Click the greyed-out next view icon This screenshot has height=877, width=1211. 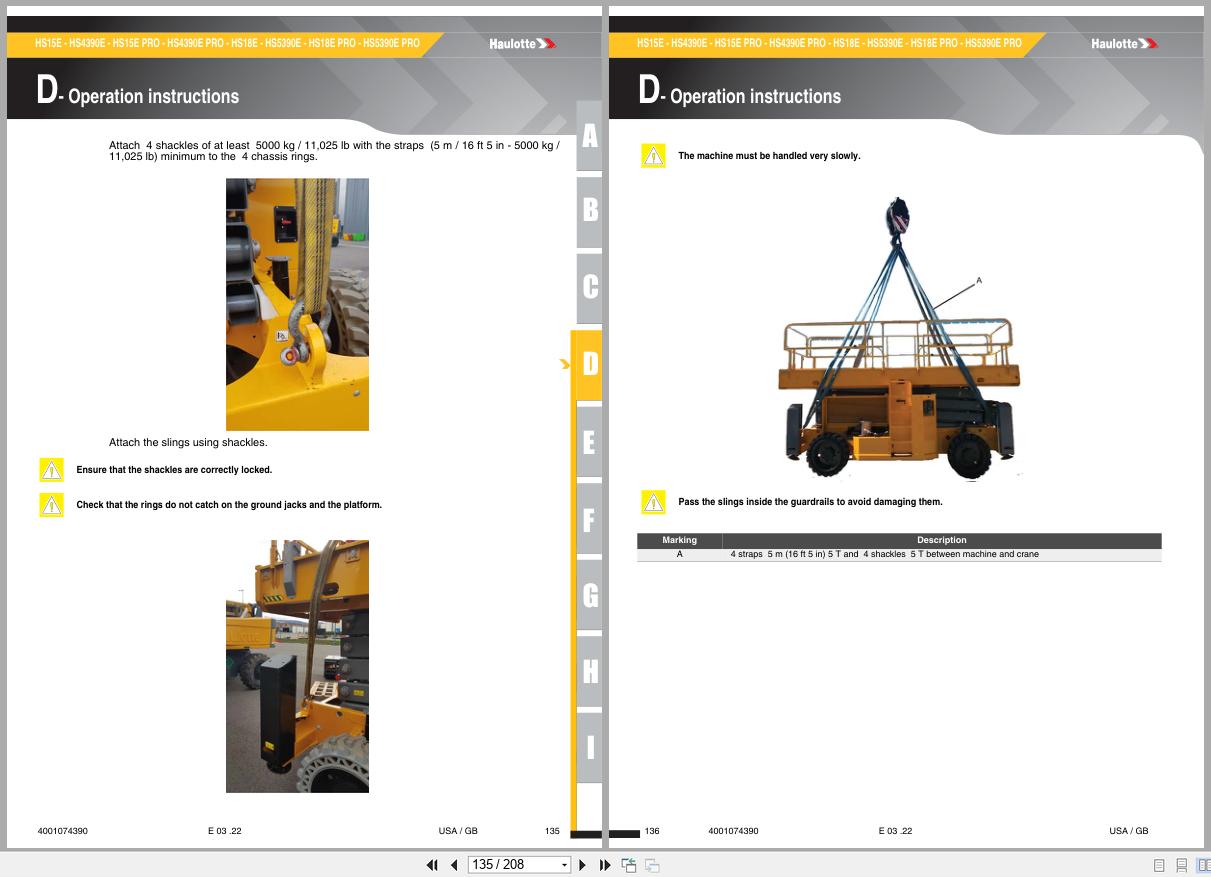pyautogui.click(x=652, y=865)
